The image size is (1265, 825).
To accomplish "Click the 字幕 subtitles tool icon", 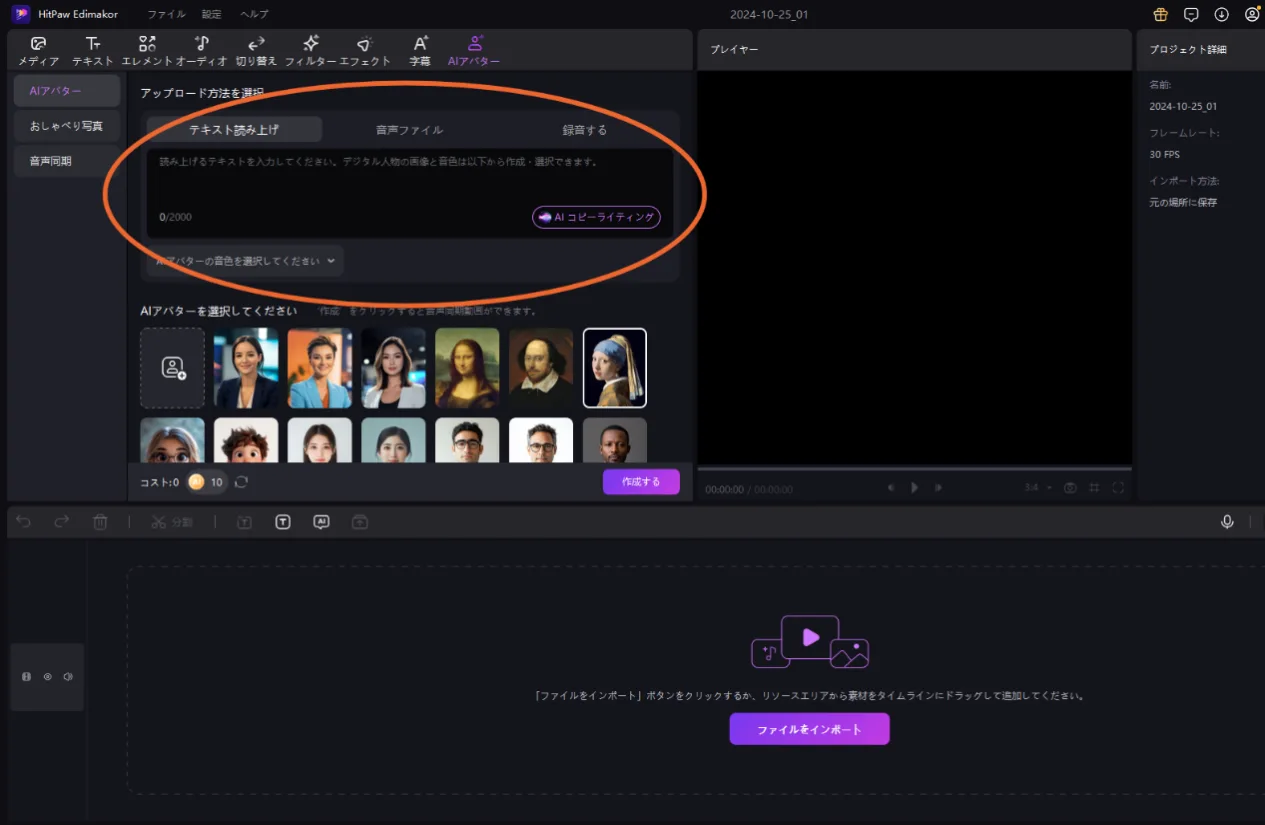I will click(x=420, y=50).
